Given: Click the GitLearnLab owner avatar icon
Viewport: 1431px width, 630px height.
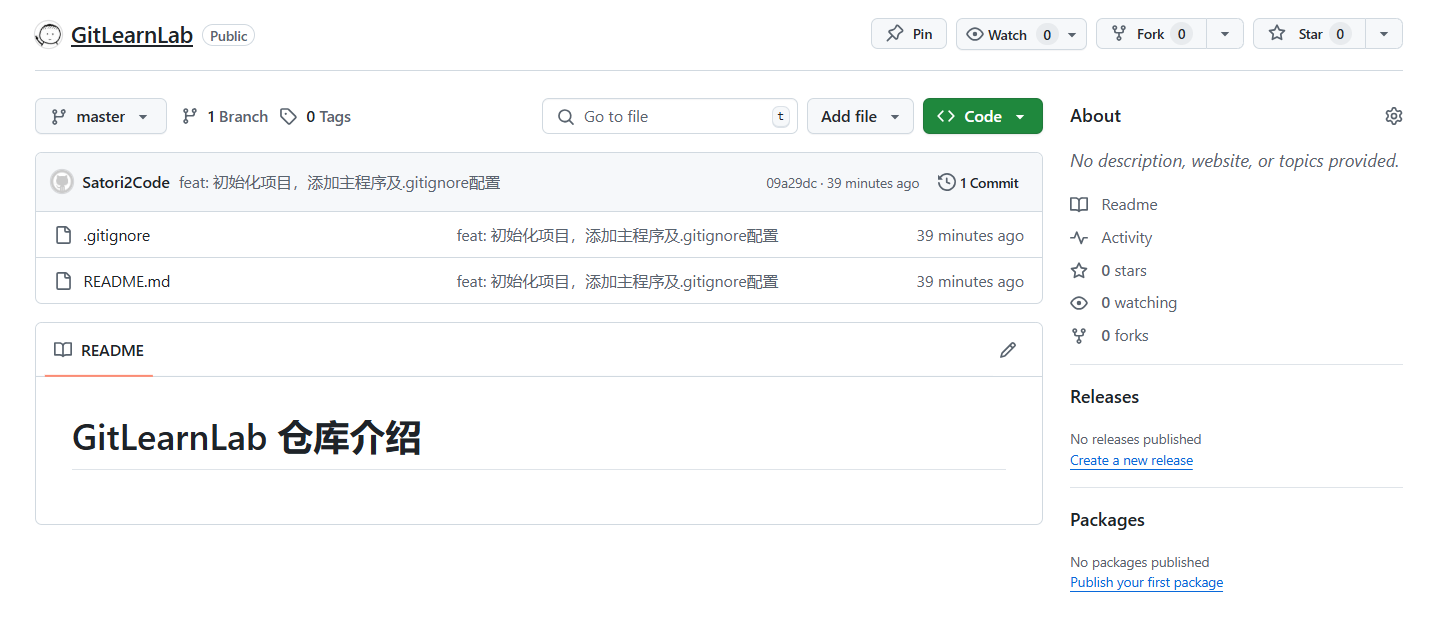Looking at the screenshot, I should (x=48, y=35).
